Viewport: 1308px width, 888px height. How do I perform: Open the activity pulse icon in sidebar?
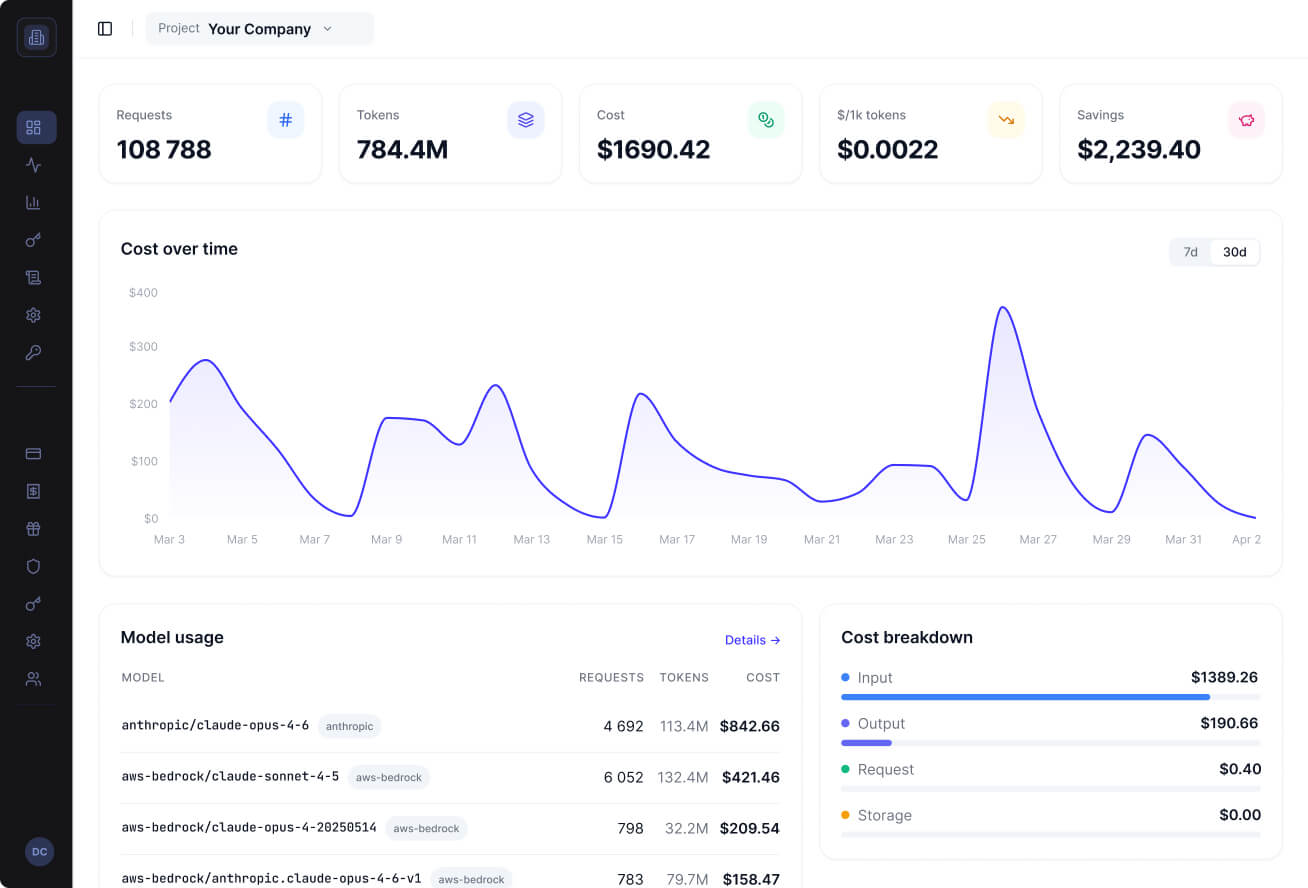pos(33,165)
